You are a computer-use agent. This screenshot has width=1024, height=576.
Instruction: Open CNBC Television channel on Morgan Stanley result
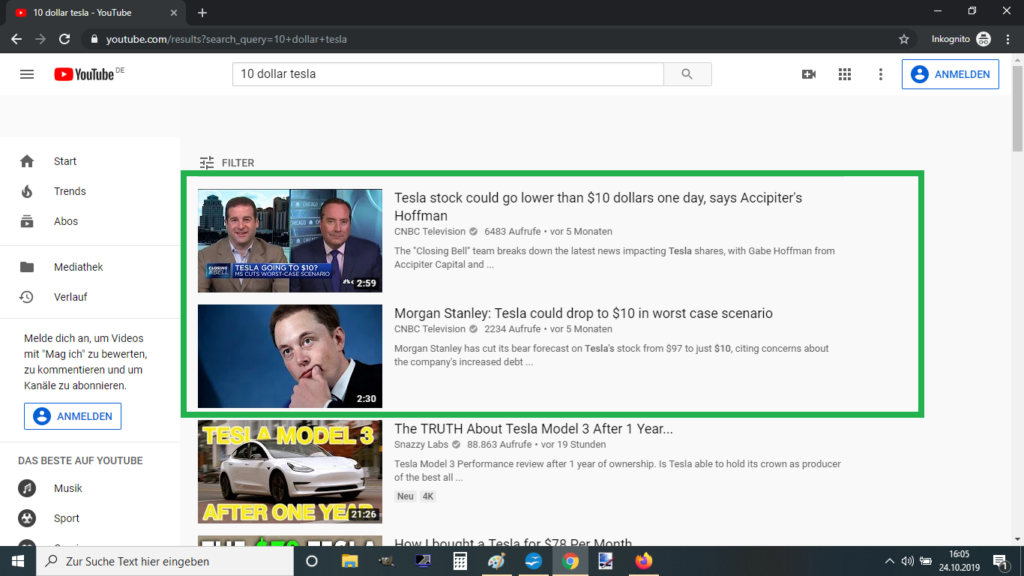pos(430,329)
